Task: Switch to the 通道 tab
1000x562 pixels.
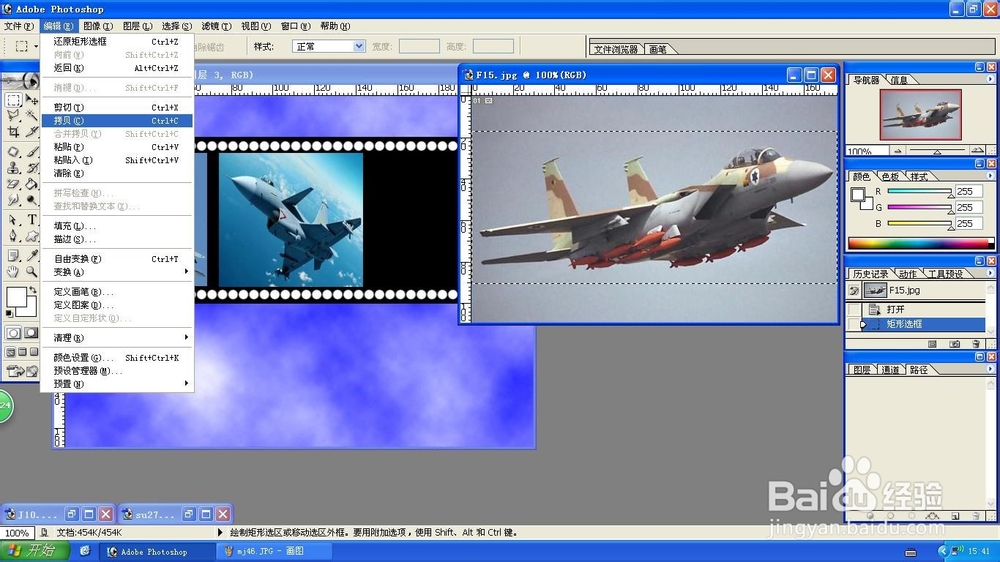Action: (x=890, y=369)
